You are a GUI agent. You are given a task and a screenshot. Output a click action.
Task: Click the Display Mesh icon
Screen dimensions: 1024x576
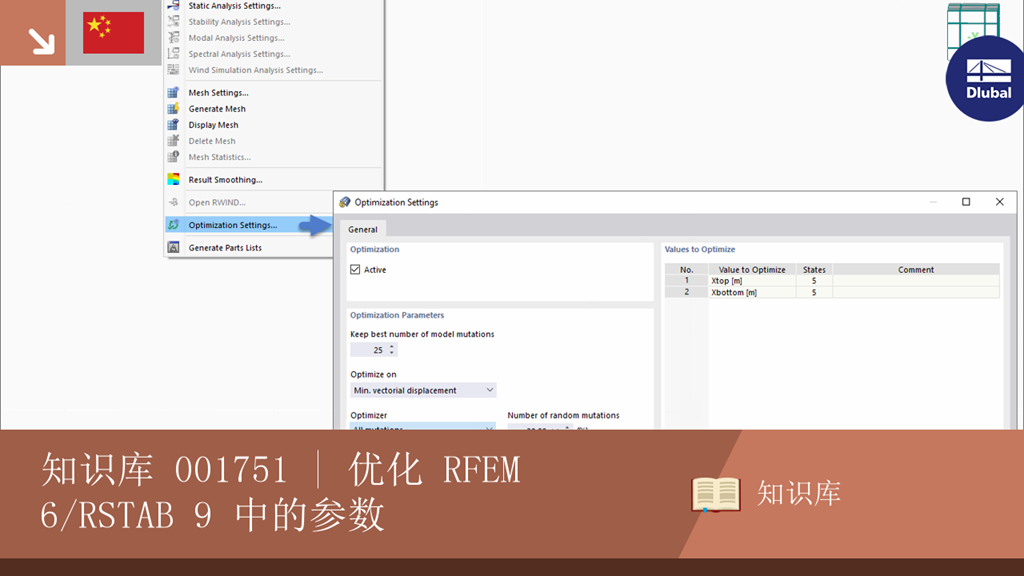pos(173,125)
